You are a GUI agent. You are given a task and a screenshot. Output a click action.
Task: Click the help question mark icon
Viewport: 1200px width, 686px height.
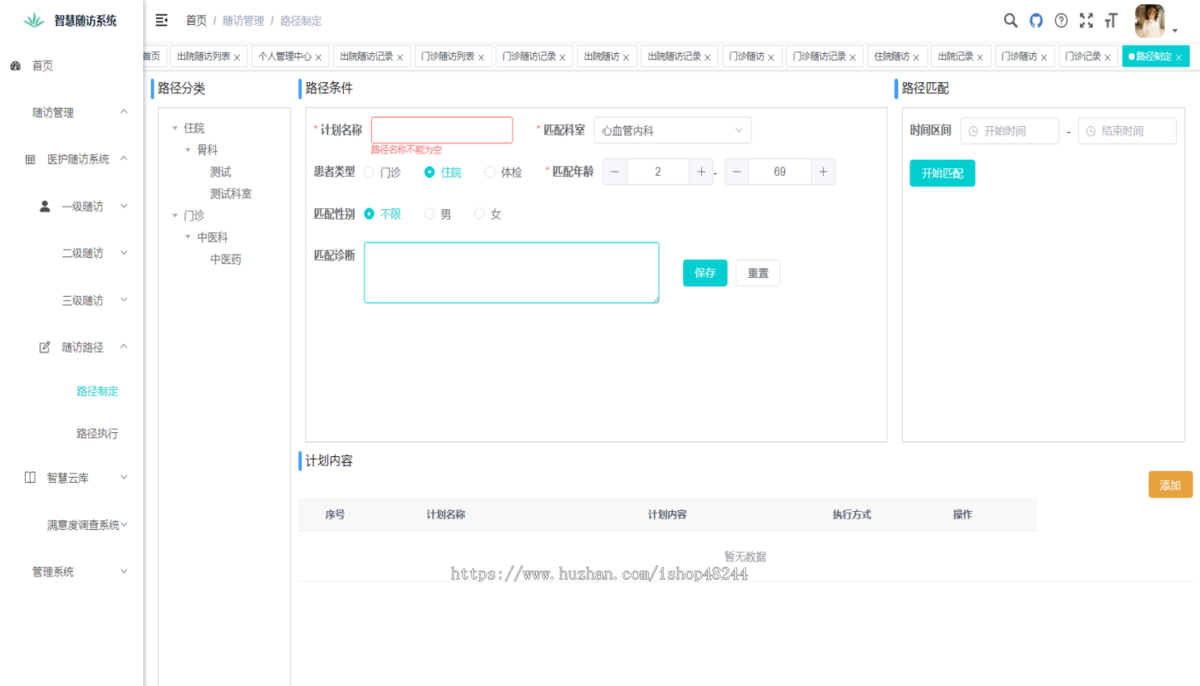1061,20
